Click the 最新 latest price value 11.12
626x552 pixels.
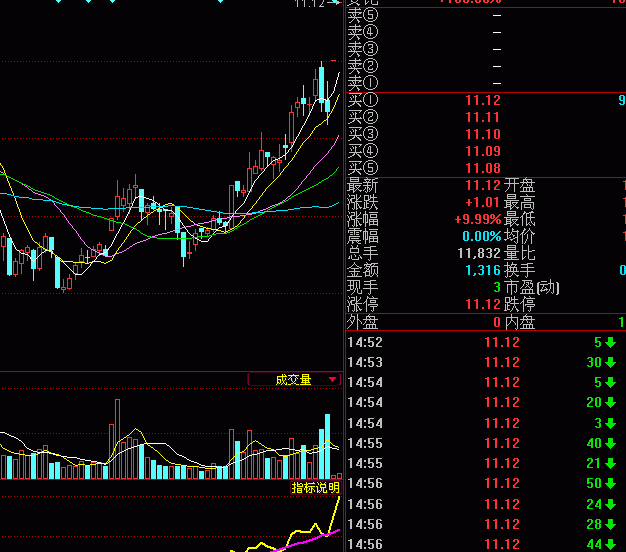(x=483, y=186)
